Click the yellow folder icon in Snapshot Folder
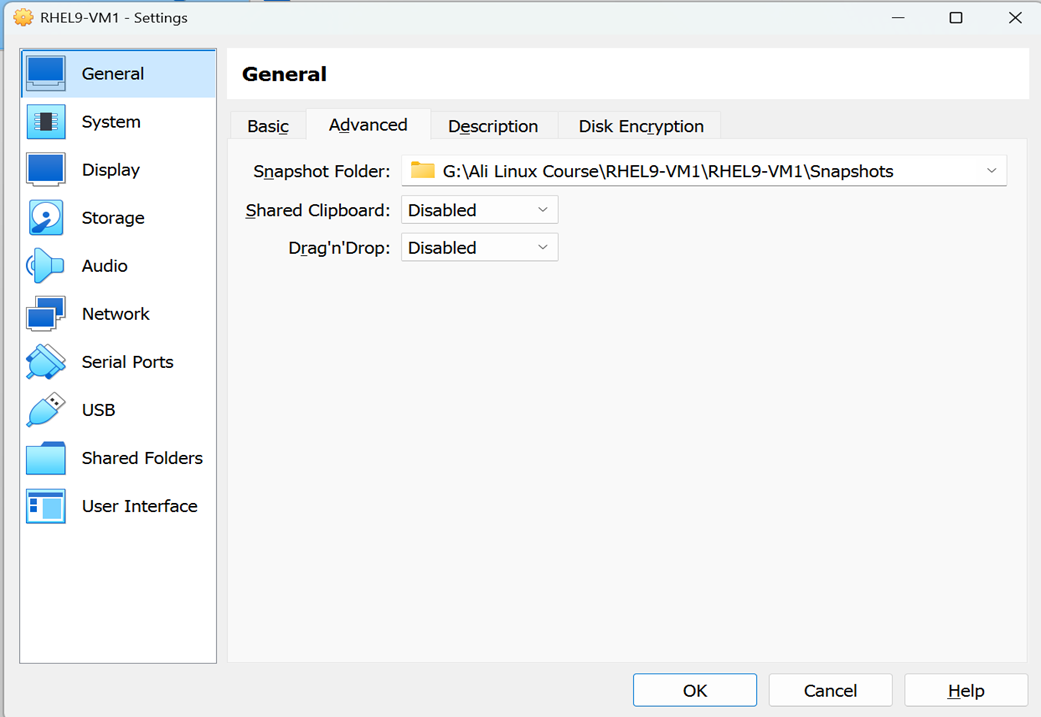1041x717 pixels. pyautogui.click(x=422, y=170)
